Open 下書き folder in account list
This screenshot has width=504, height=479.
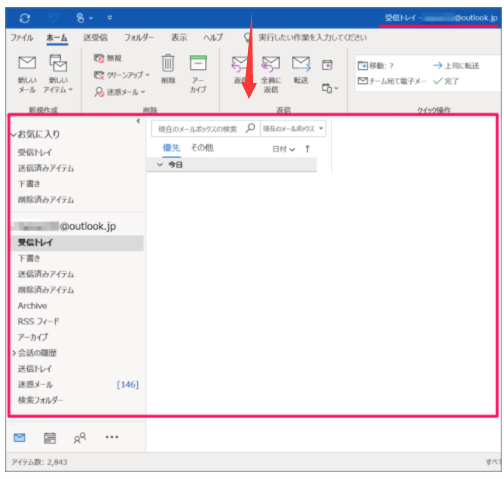click(x=29, y=258)
